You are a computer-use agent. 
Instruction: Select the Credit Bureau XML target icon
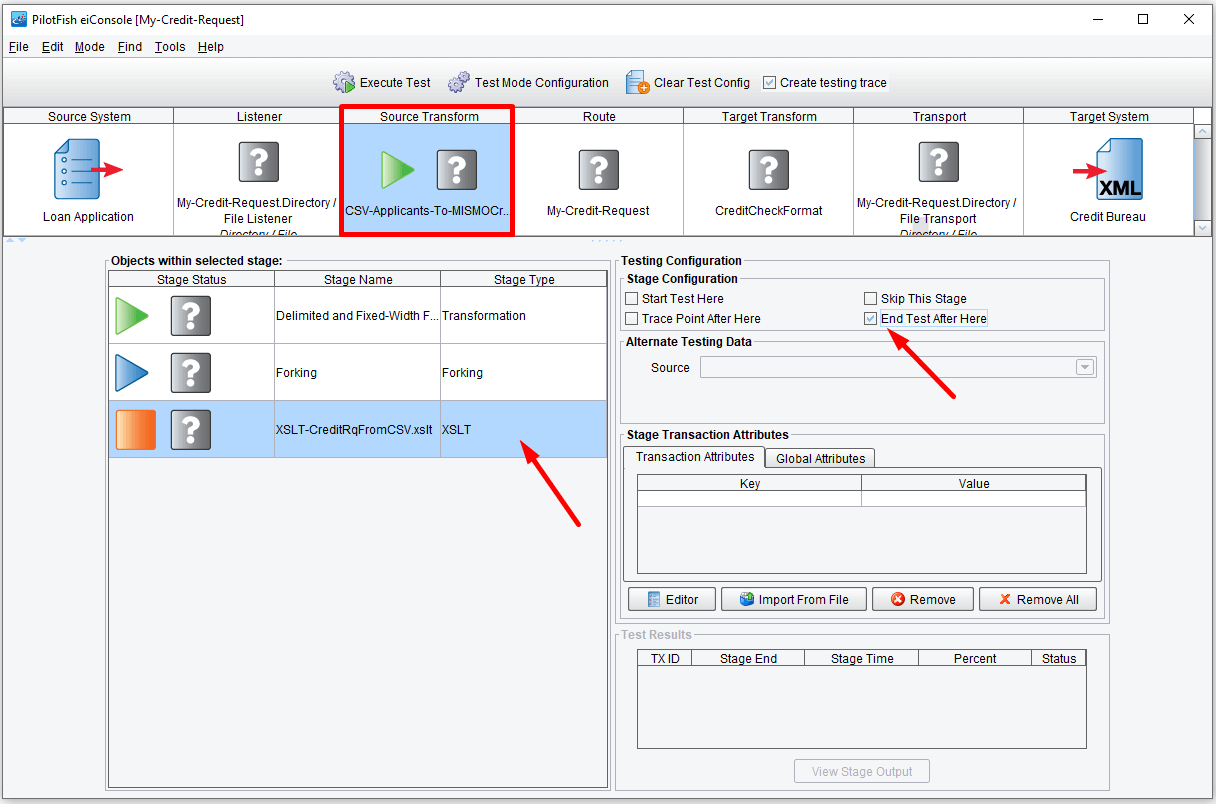click(x=1109, y=169)
